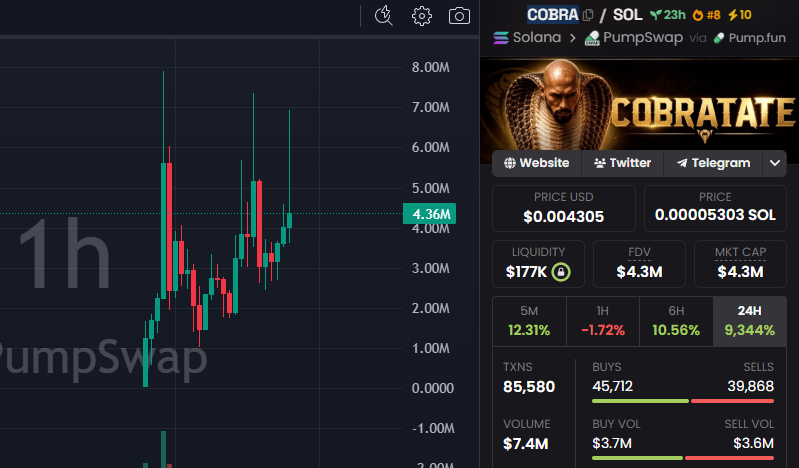Click the SOL quote symbol

tap(627, 15)
